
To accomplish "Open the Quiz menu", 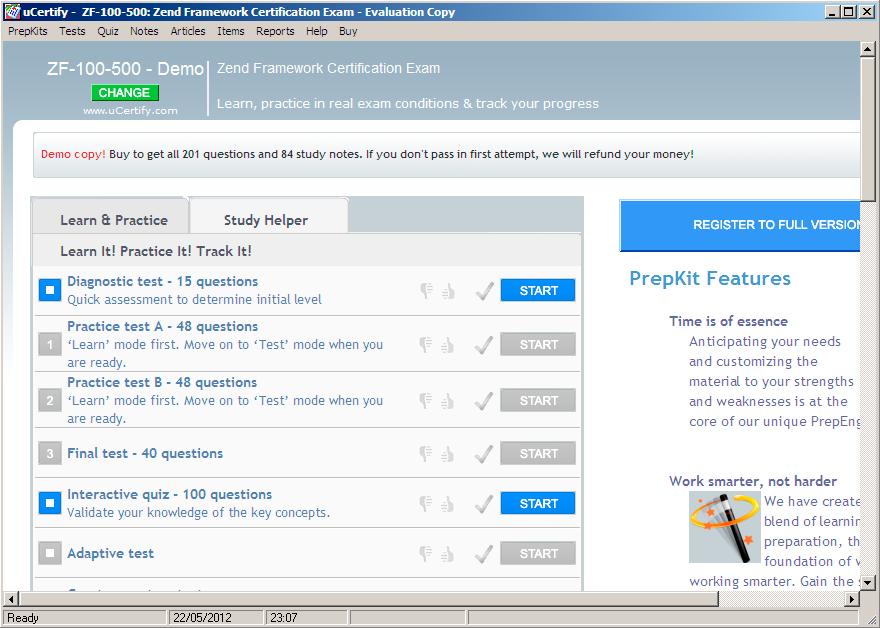I will 108,31.
